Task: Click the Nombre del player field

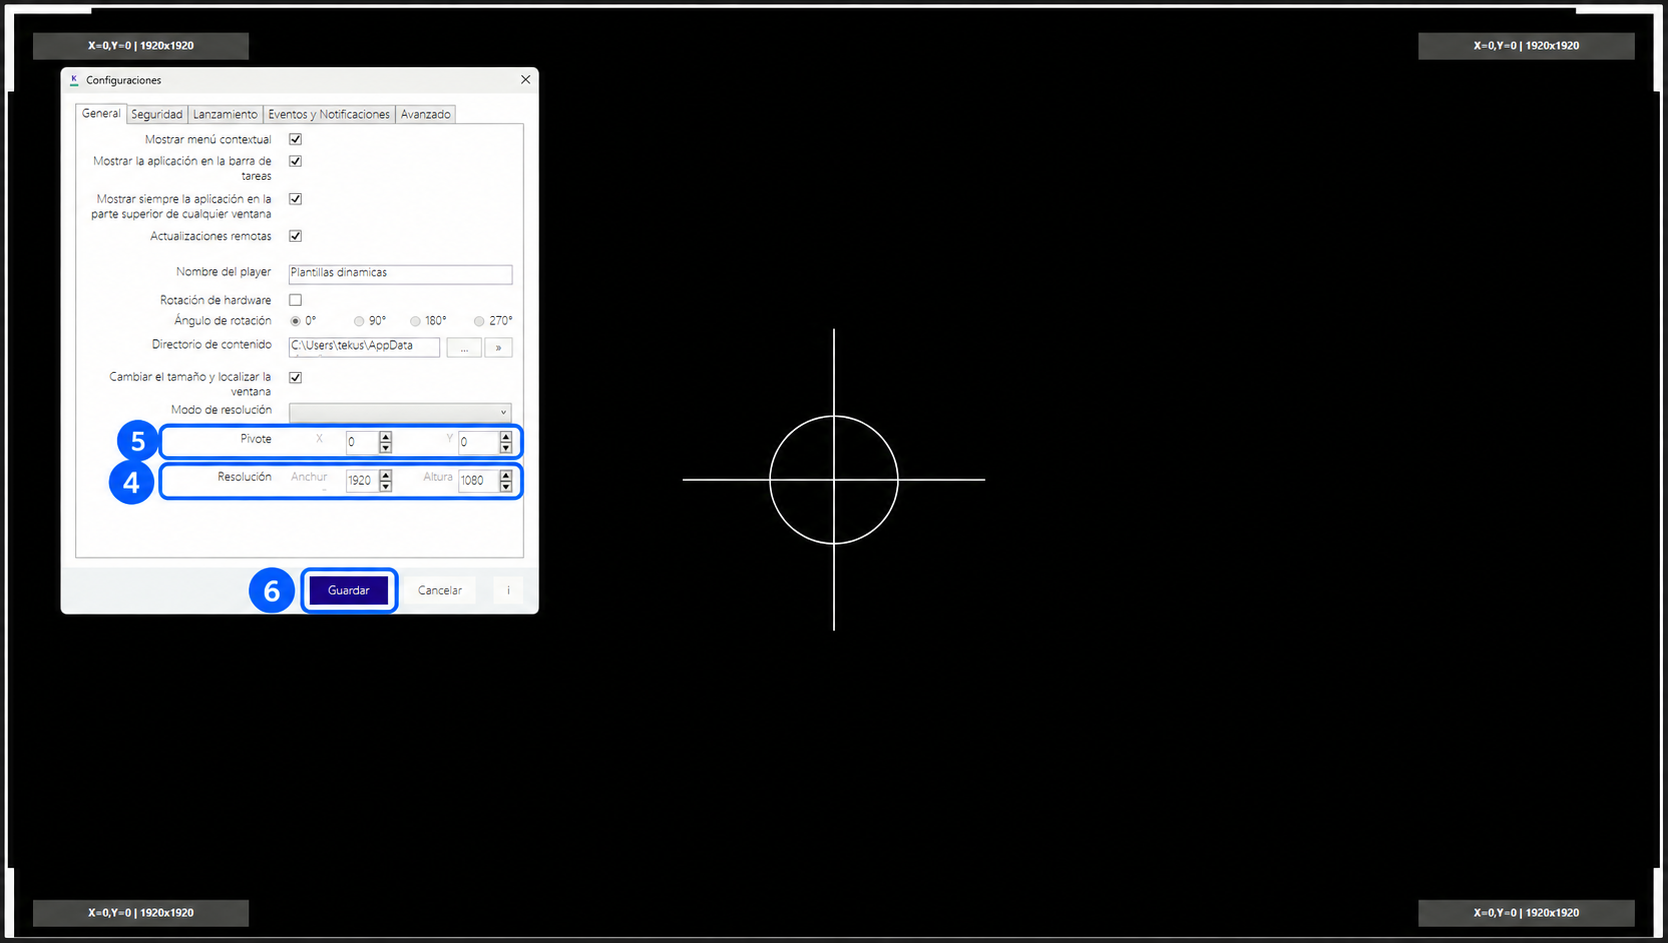Action: 400,273
